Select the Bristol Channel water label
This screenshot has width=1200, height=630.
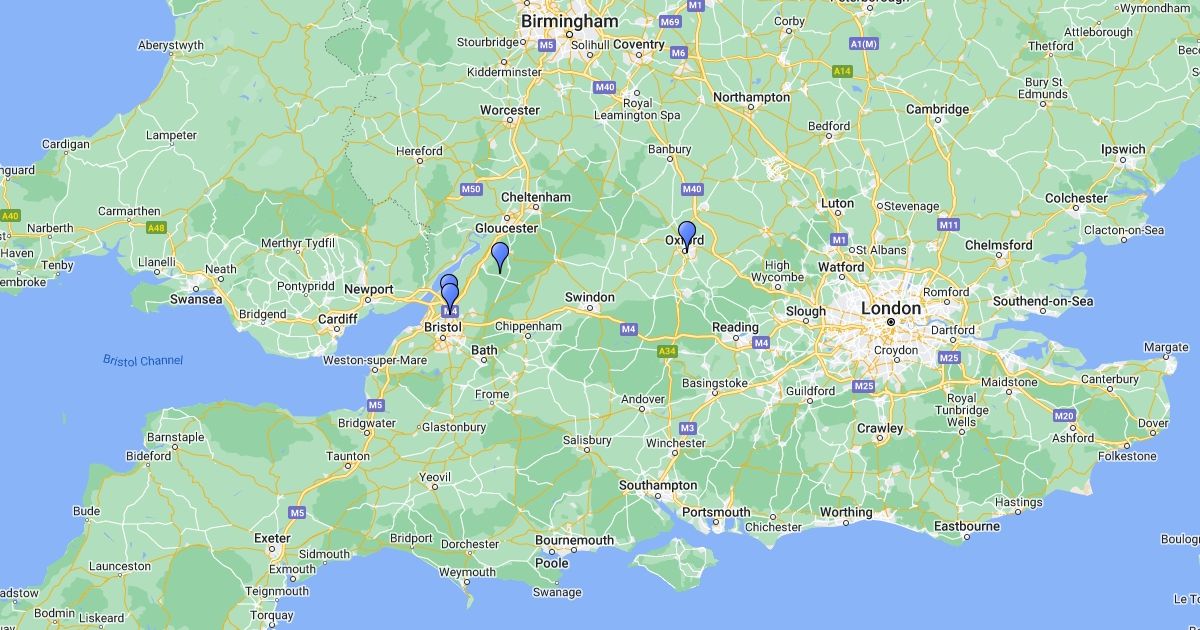[143, 360]
